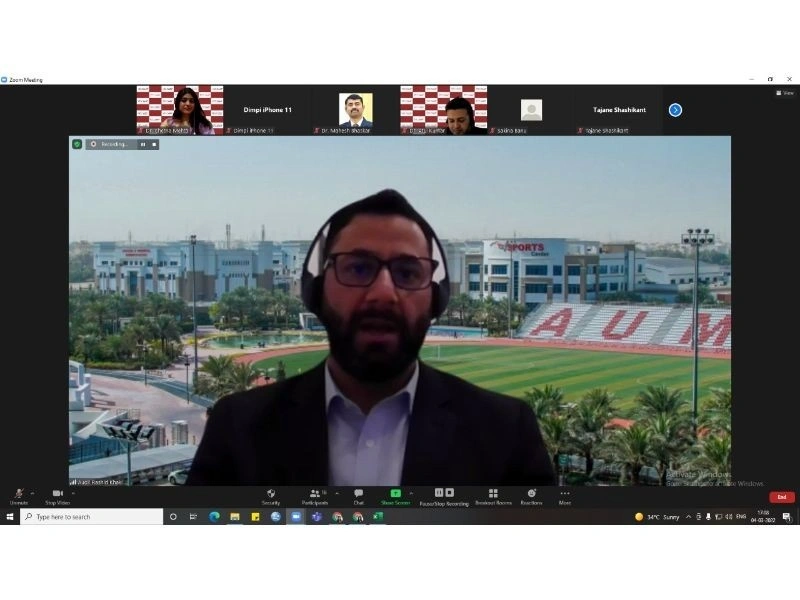Image resolution: width=800 pixels, height=600 pixels.
Task: Open the Security shield options
Action: pyautogui.click(x=271, y=493)
